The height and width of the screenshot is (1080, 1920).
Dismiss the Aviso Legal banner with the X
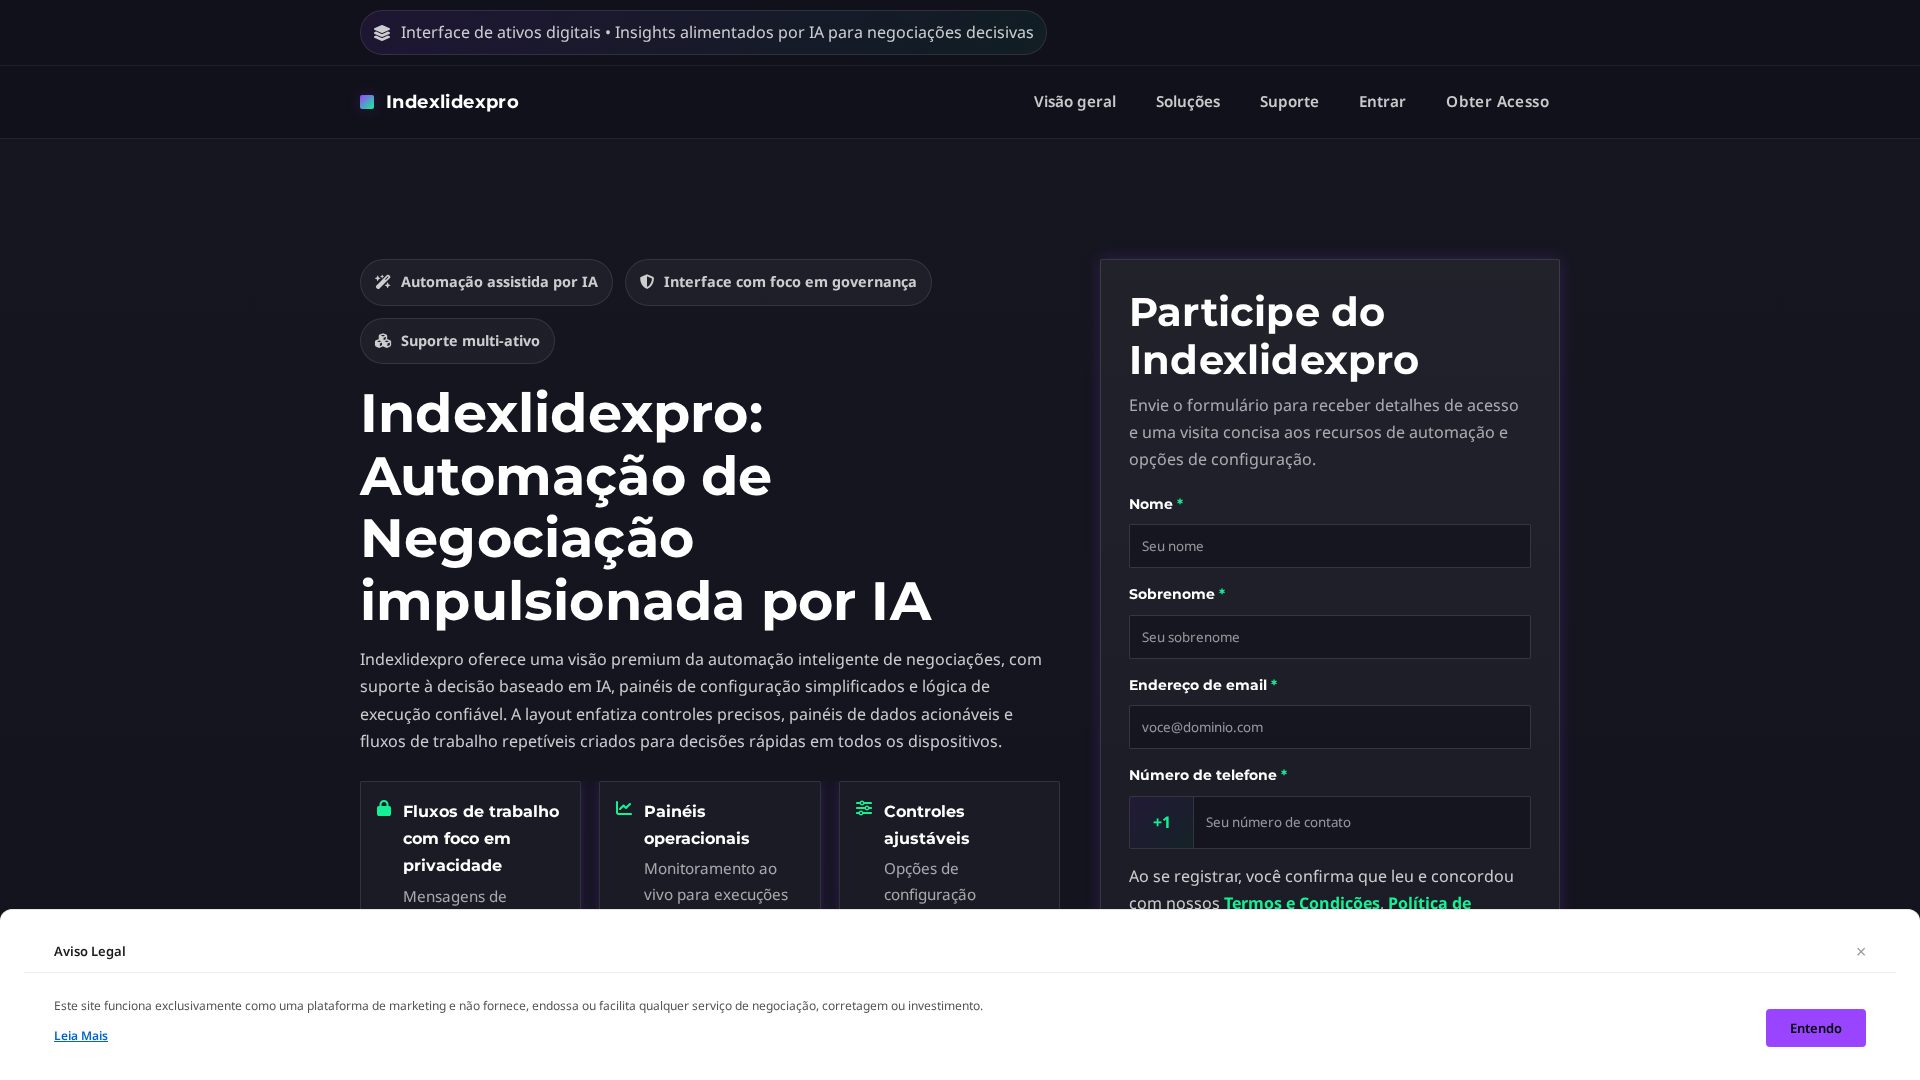[1861, 951]
